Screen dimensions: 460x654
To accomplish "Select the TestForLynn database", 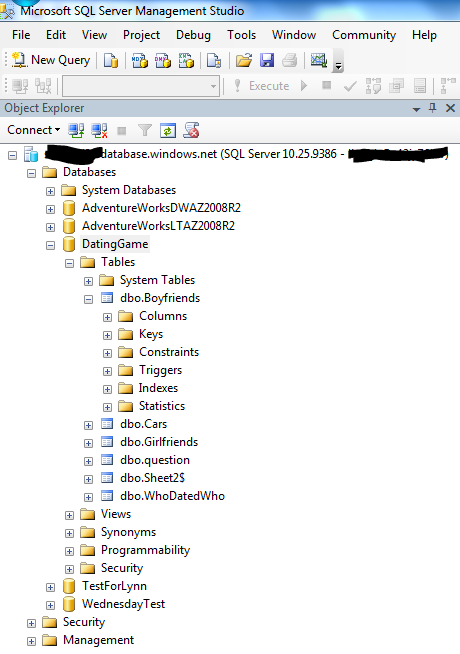I will click(x=114, y=586).
